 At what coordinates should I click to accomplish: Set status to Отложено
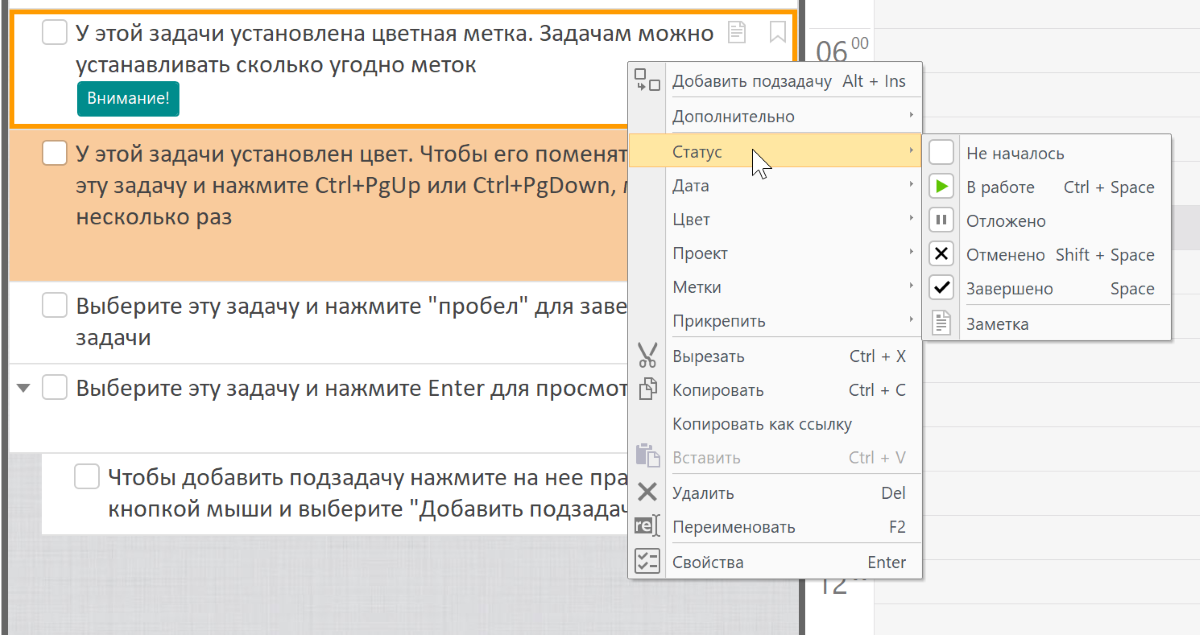(1046, 221)
